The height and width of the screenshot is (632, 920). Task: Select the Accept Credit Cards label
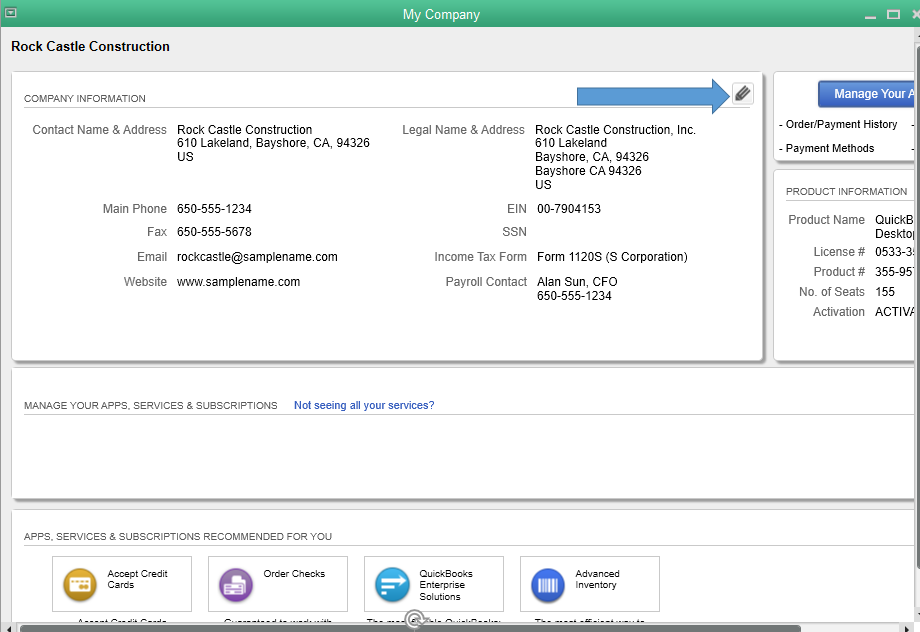click(137, 579)
